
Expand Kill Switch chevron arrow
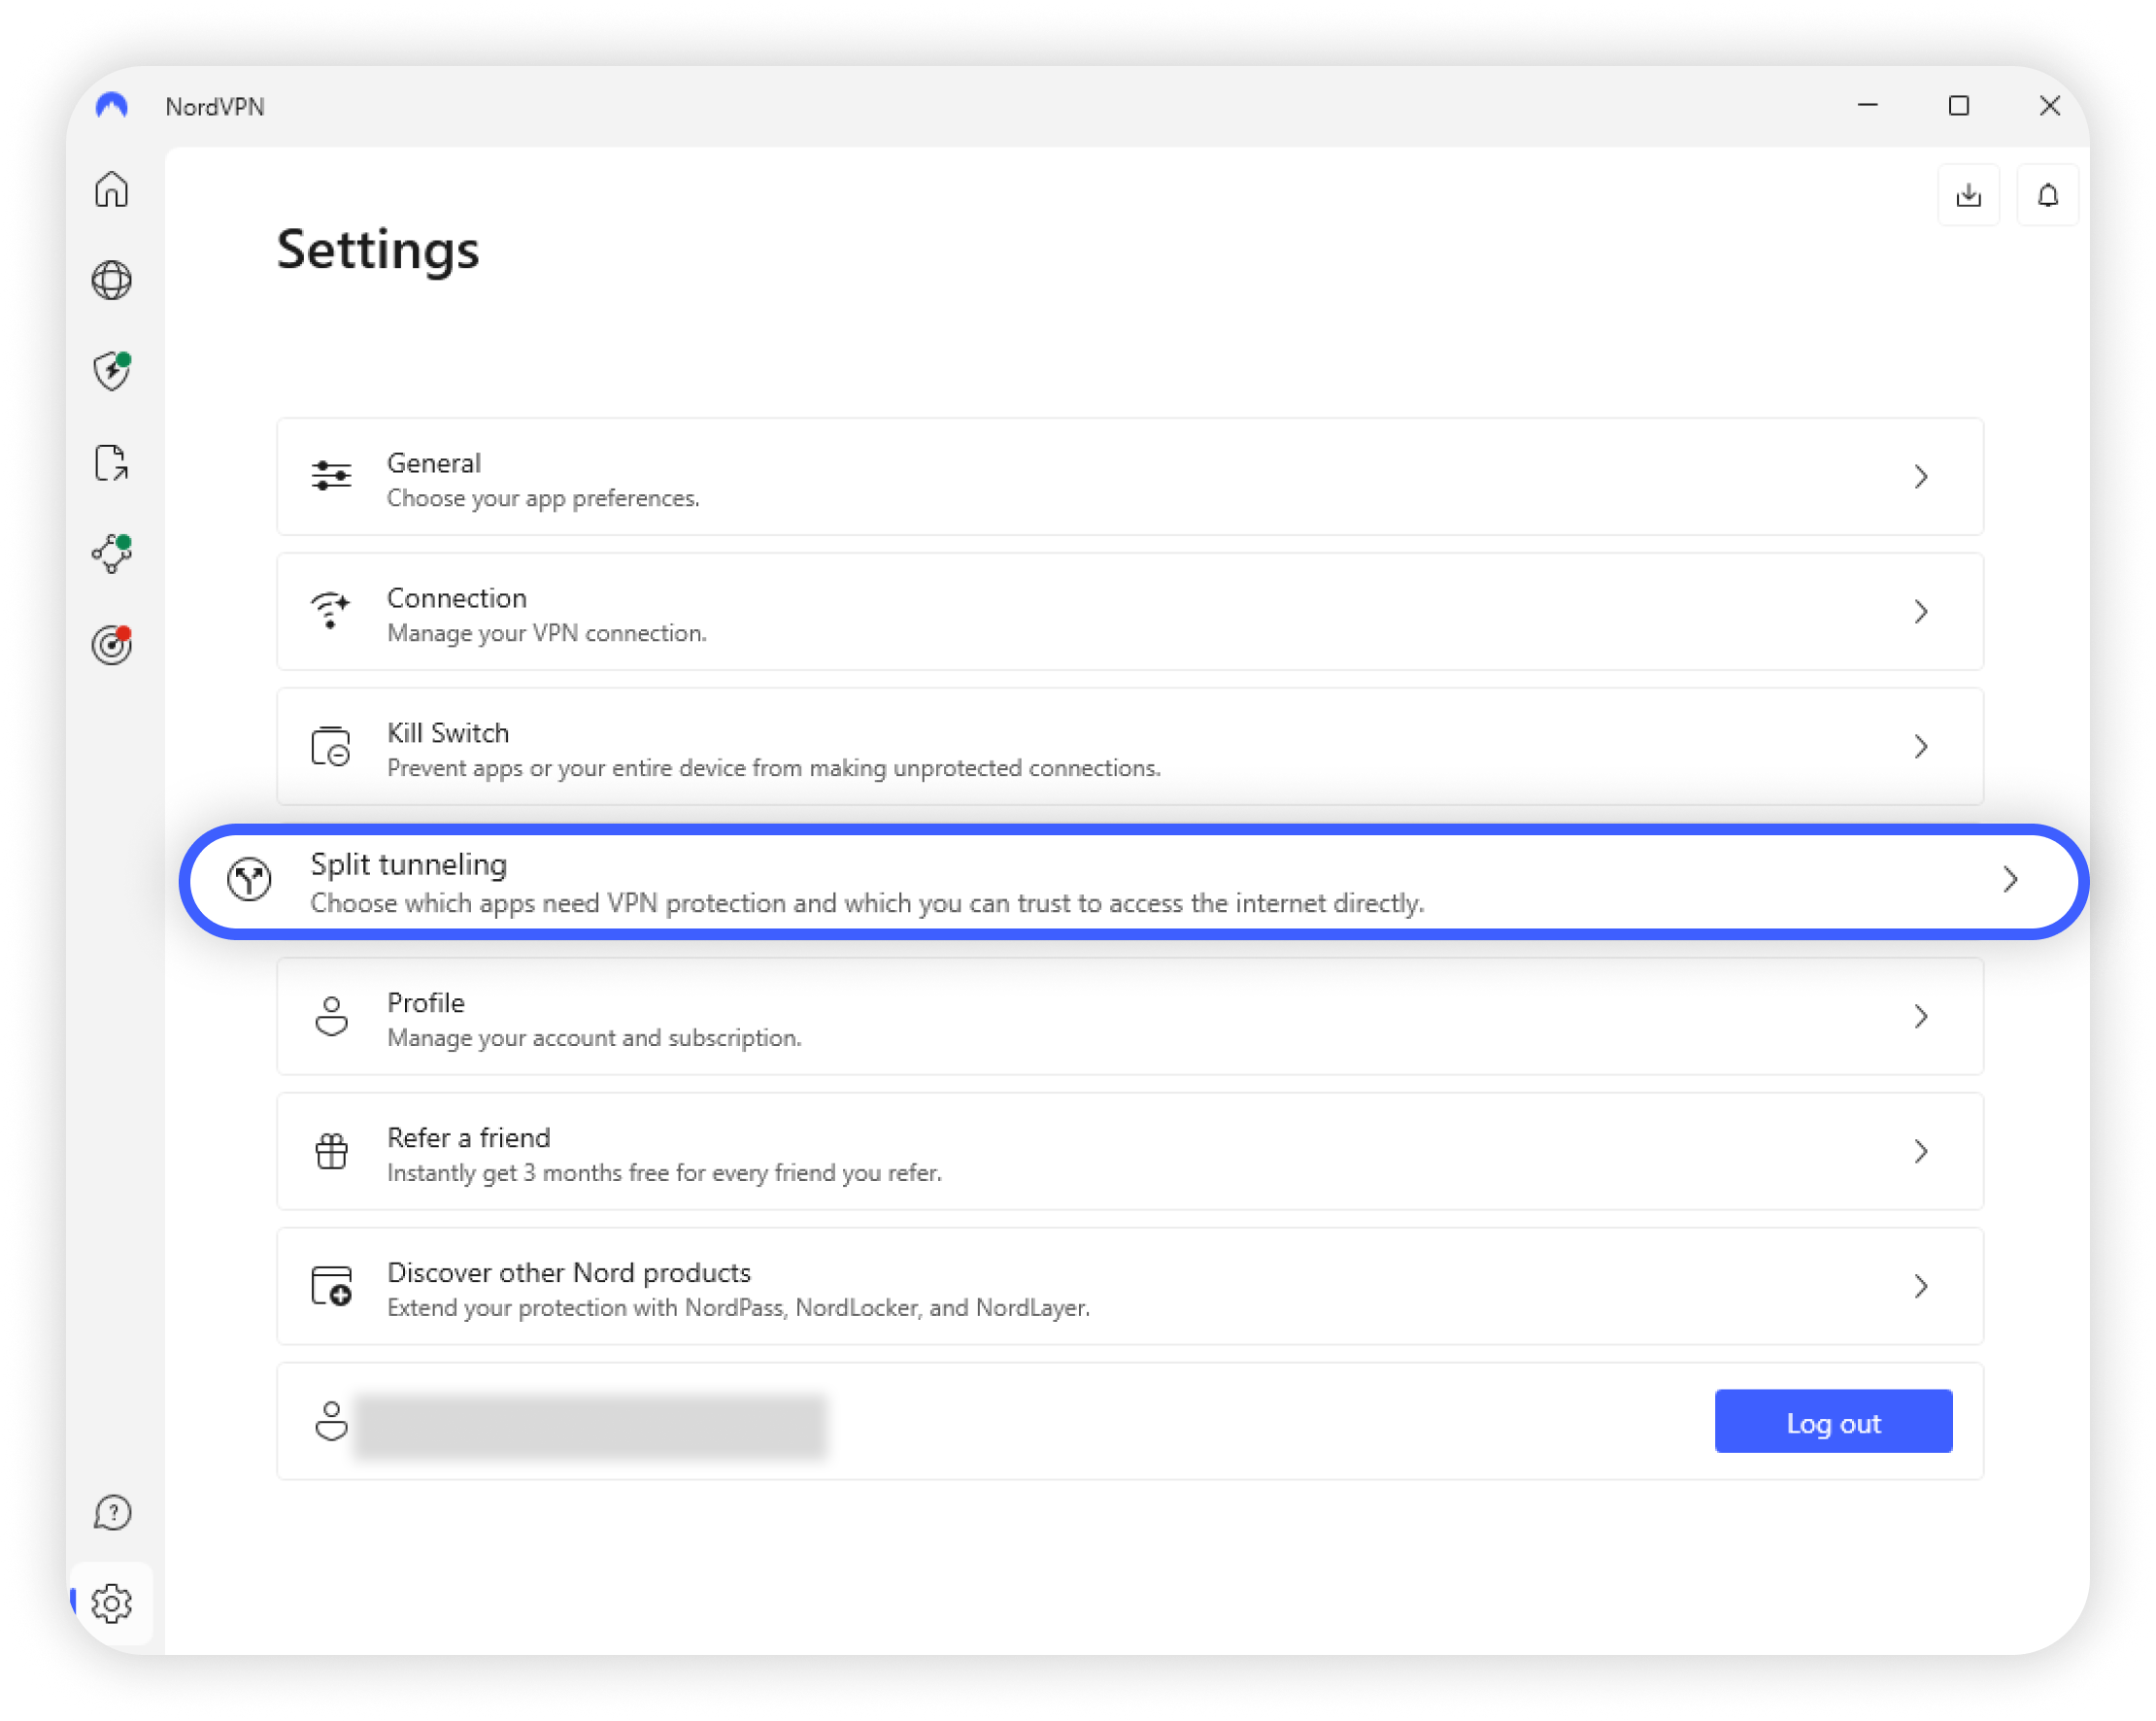[1920, 747]
